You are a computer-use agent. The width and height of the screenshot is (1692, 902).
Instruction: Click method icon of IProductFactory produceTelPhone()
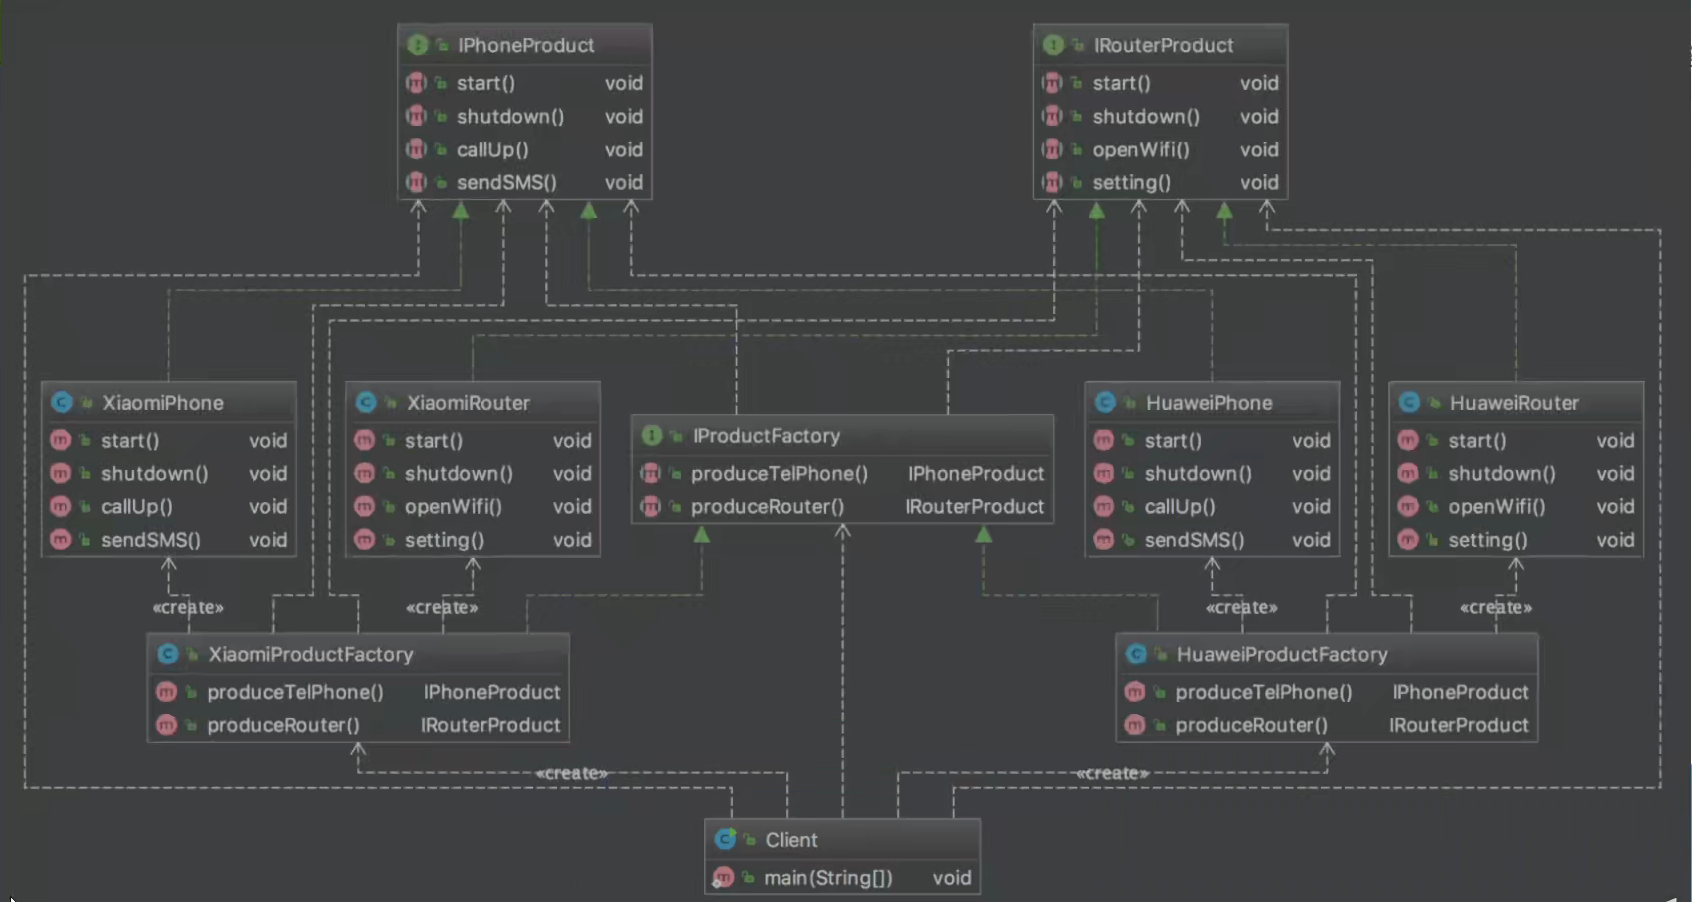[x=650, y=473]
